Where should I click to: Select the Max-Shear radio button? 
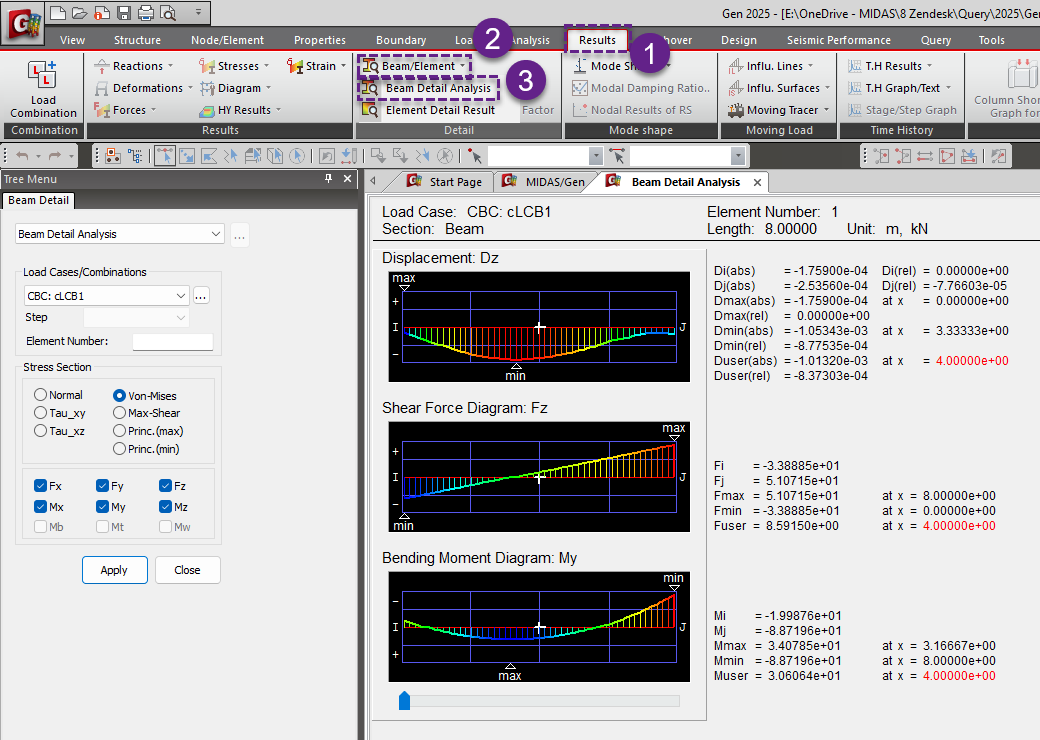tap(119, 413)
